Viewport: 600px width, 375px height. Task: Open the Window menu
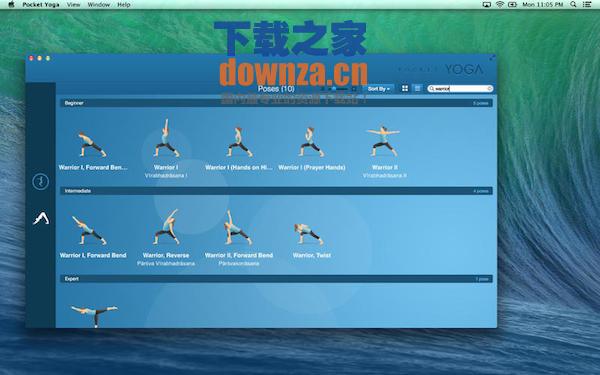(99, 5)
